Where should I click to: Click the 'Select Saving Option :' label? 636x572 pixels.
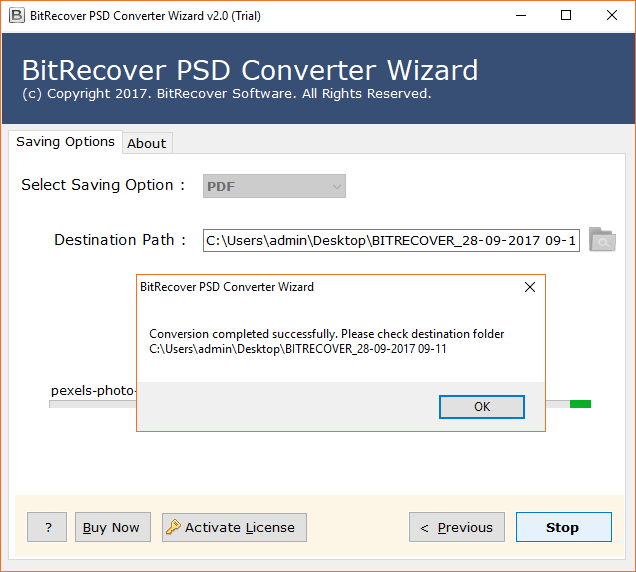[x=103, y=185]
